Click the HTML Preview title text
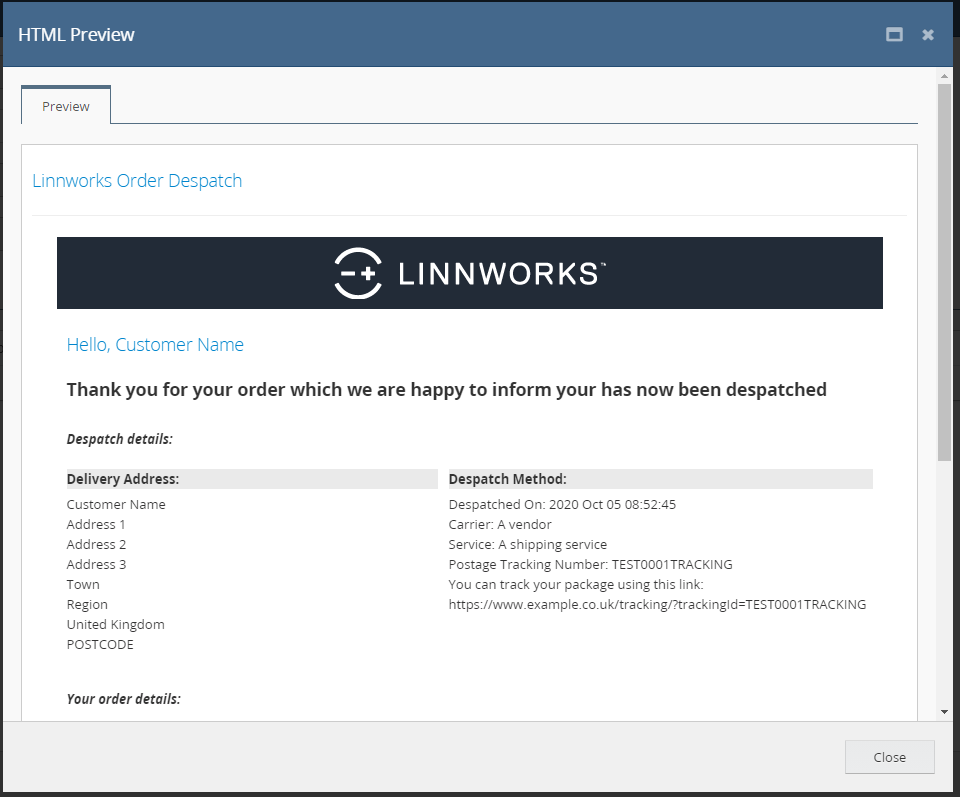Image resolution: width=960 pixels, height=797 pixels. [x=76, y=35]
